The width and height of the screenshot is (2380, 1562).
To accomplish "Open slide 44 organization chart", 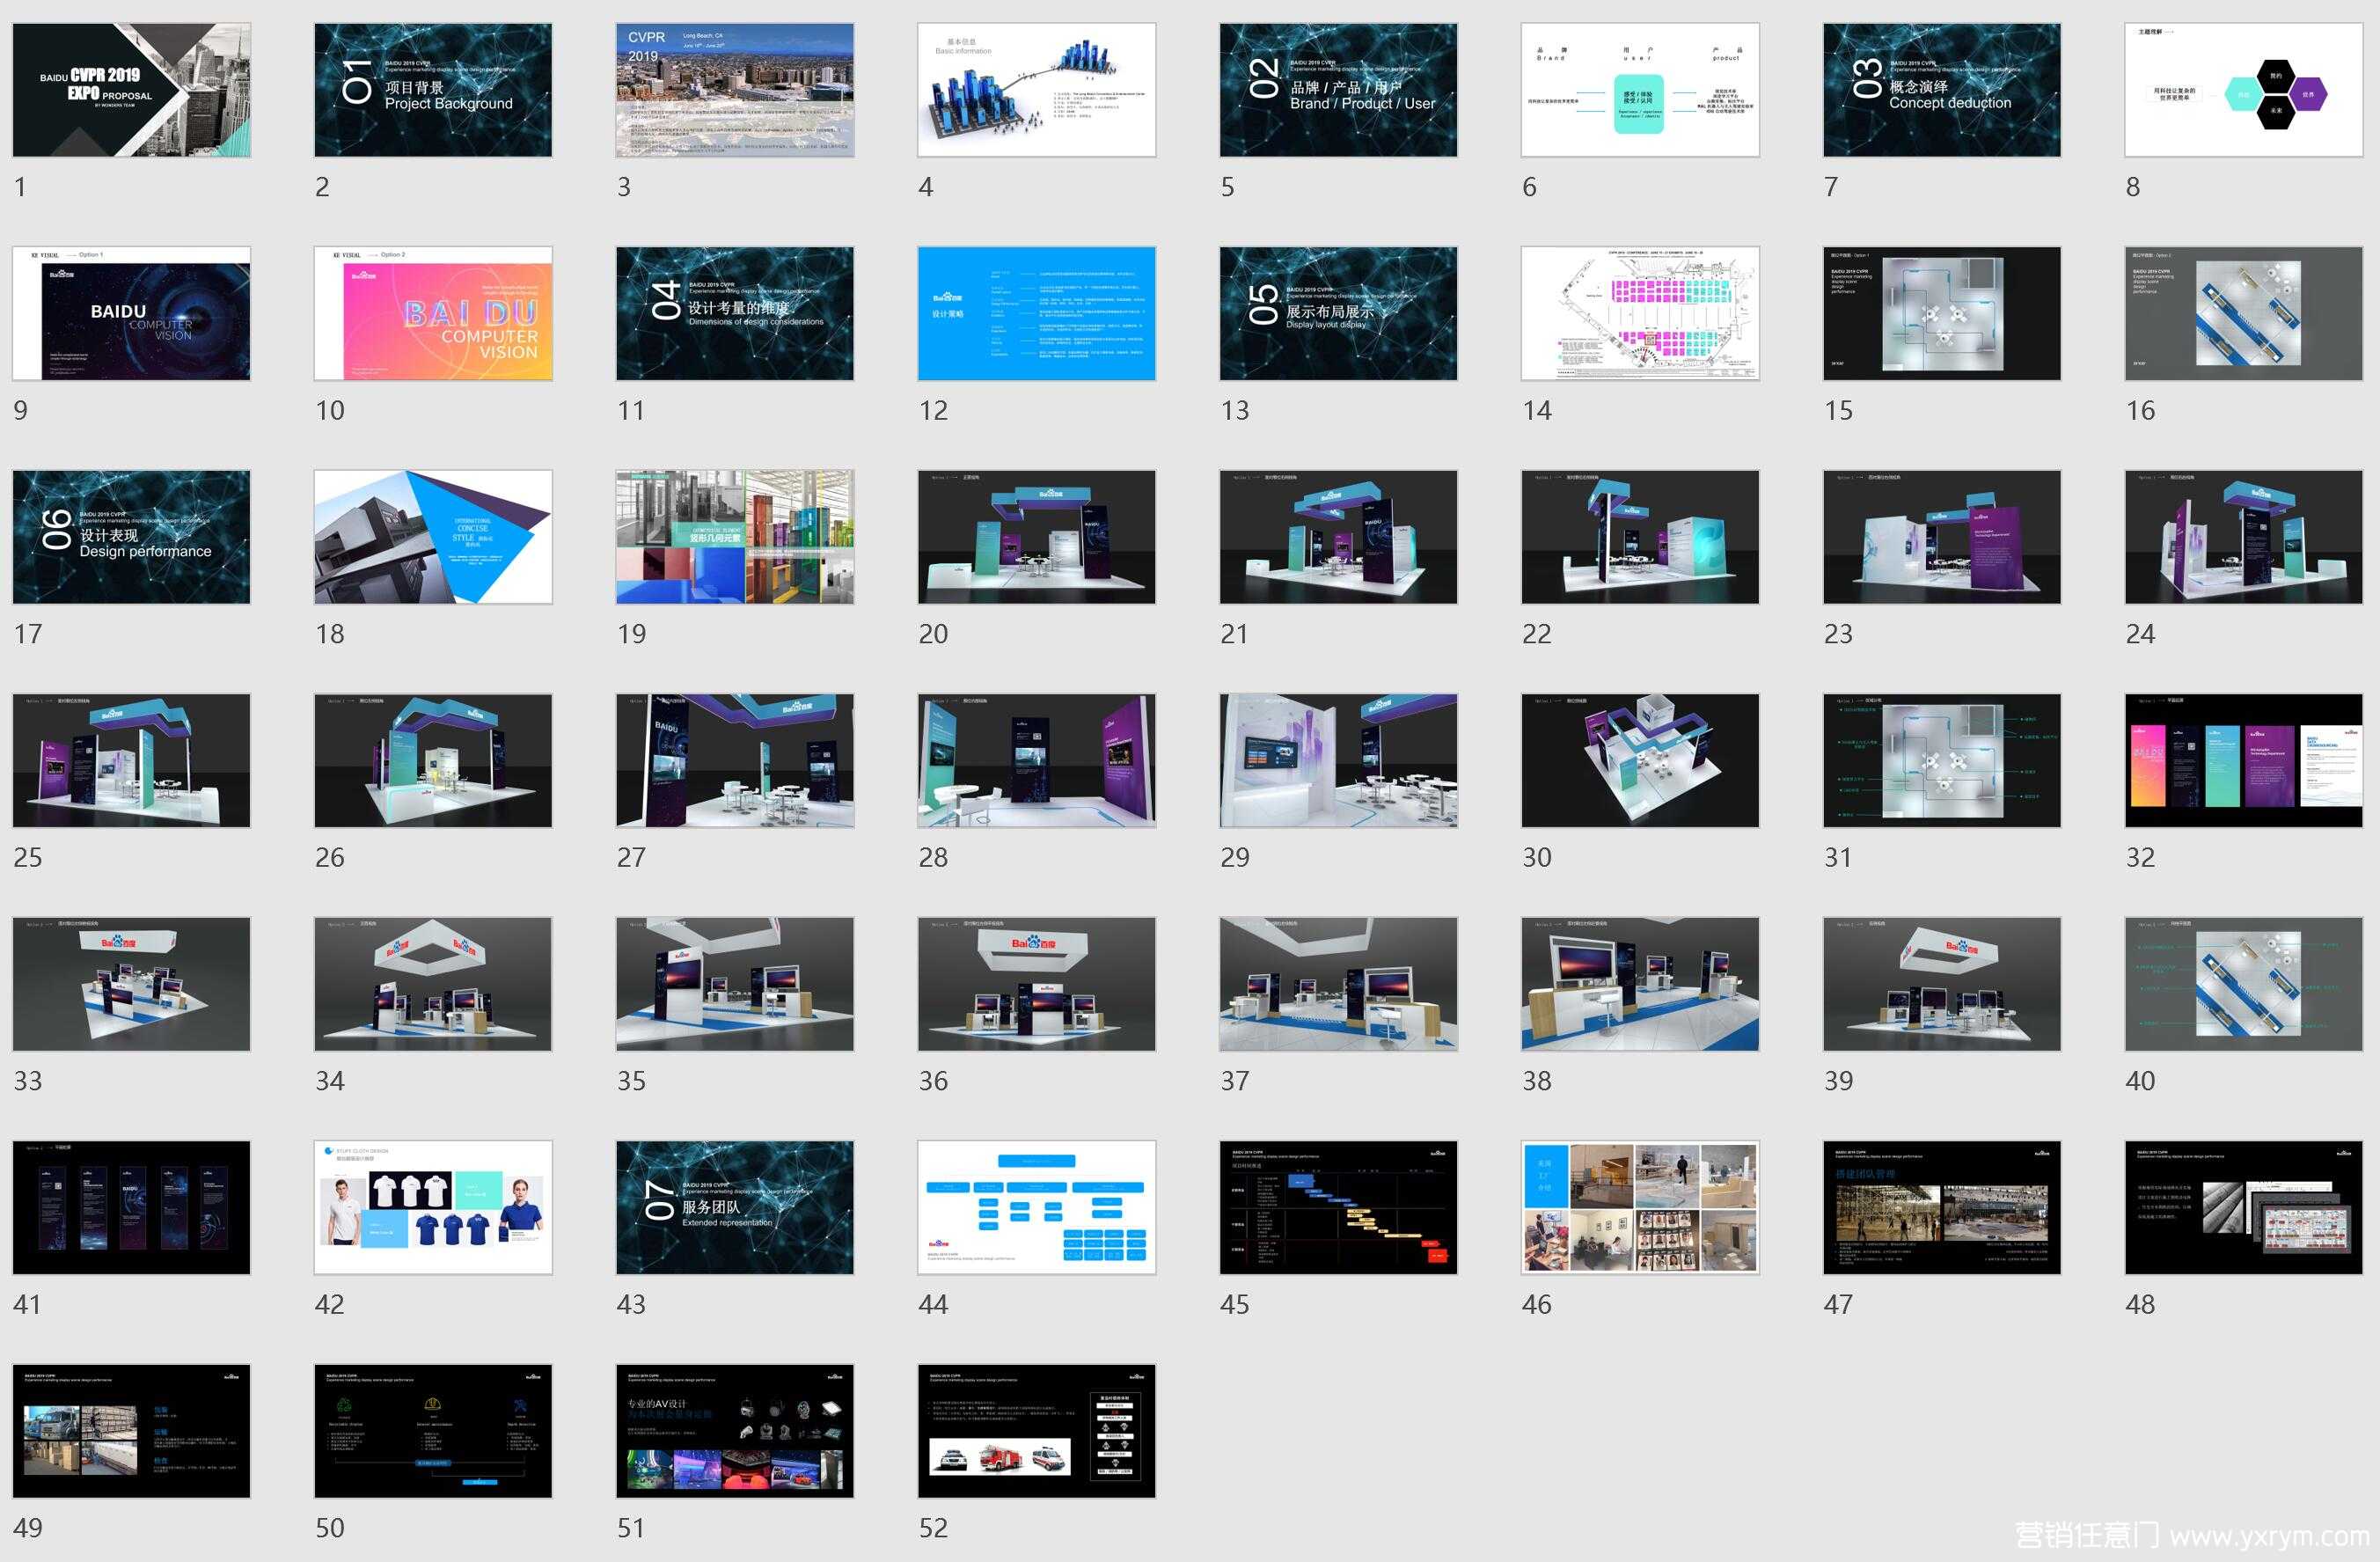I will click(x=1037, y=1207).
